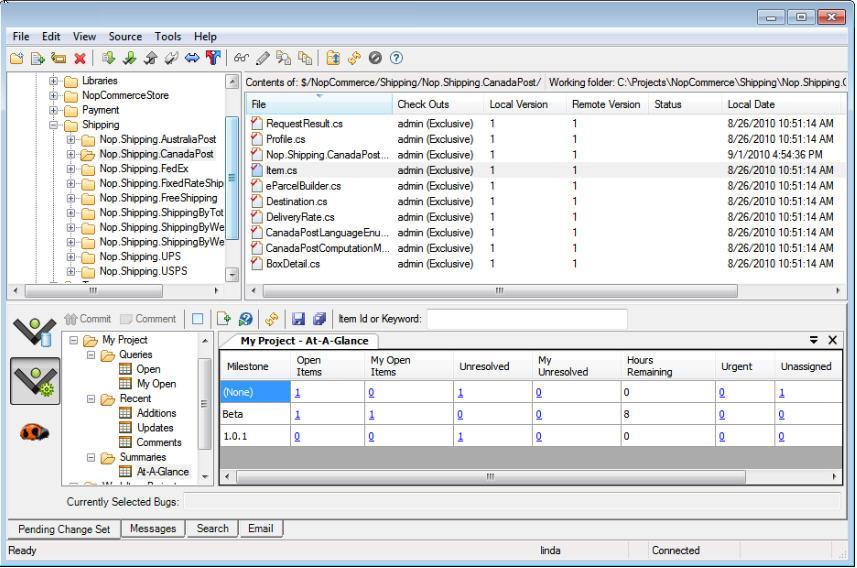The width and height of the screenshot is (857, 568).
Task: Open the File menu
Action: [x=21, y=37]
